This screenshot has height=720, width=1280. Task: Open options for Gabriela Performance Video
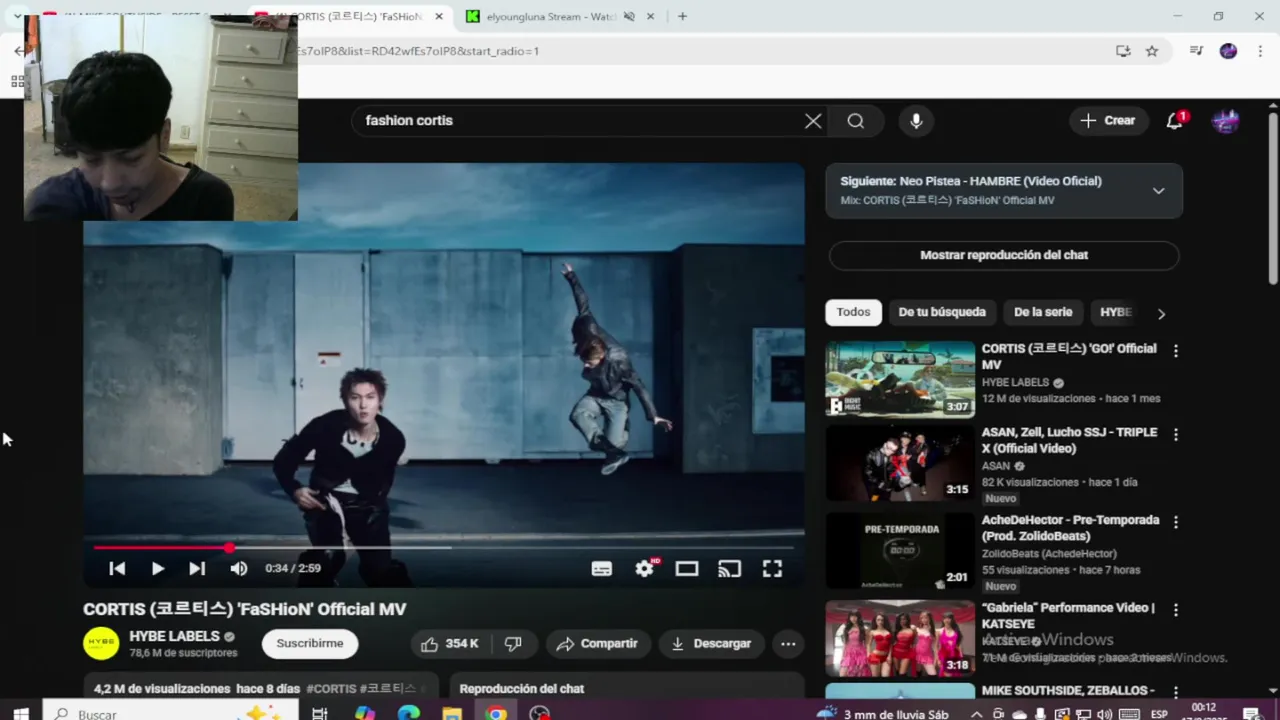click(1176, 610)
